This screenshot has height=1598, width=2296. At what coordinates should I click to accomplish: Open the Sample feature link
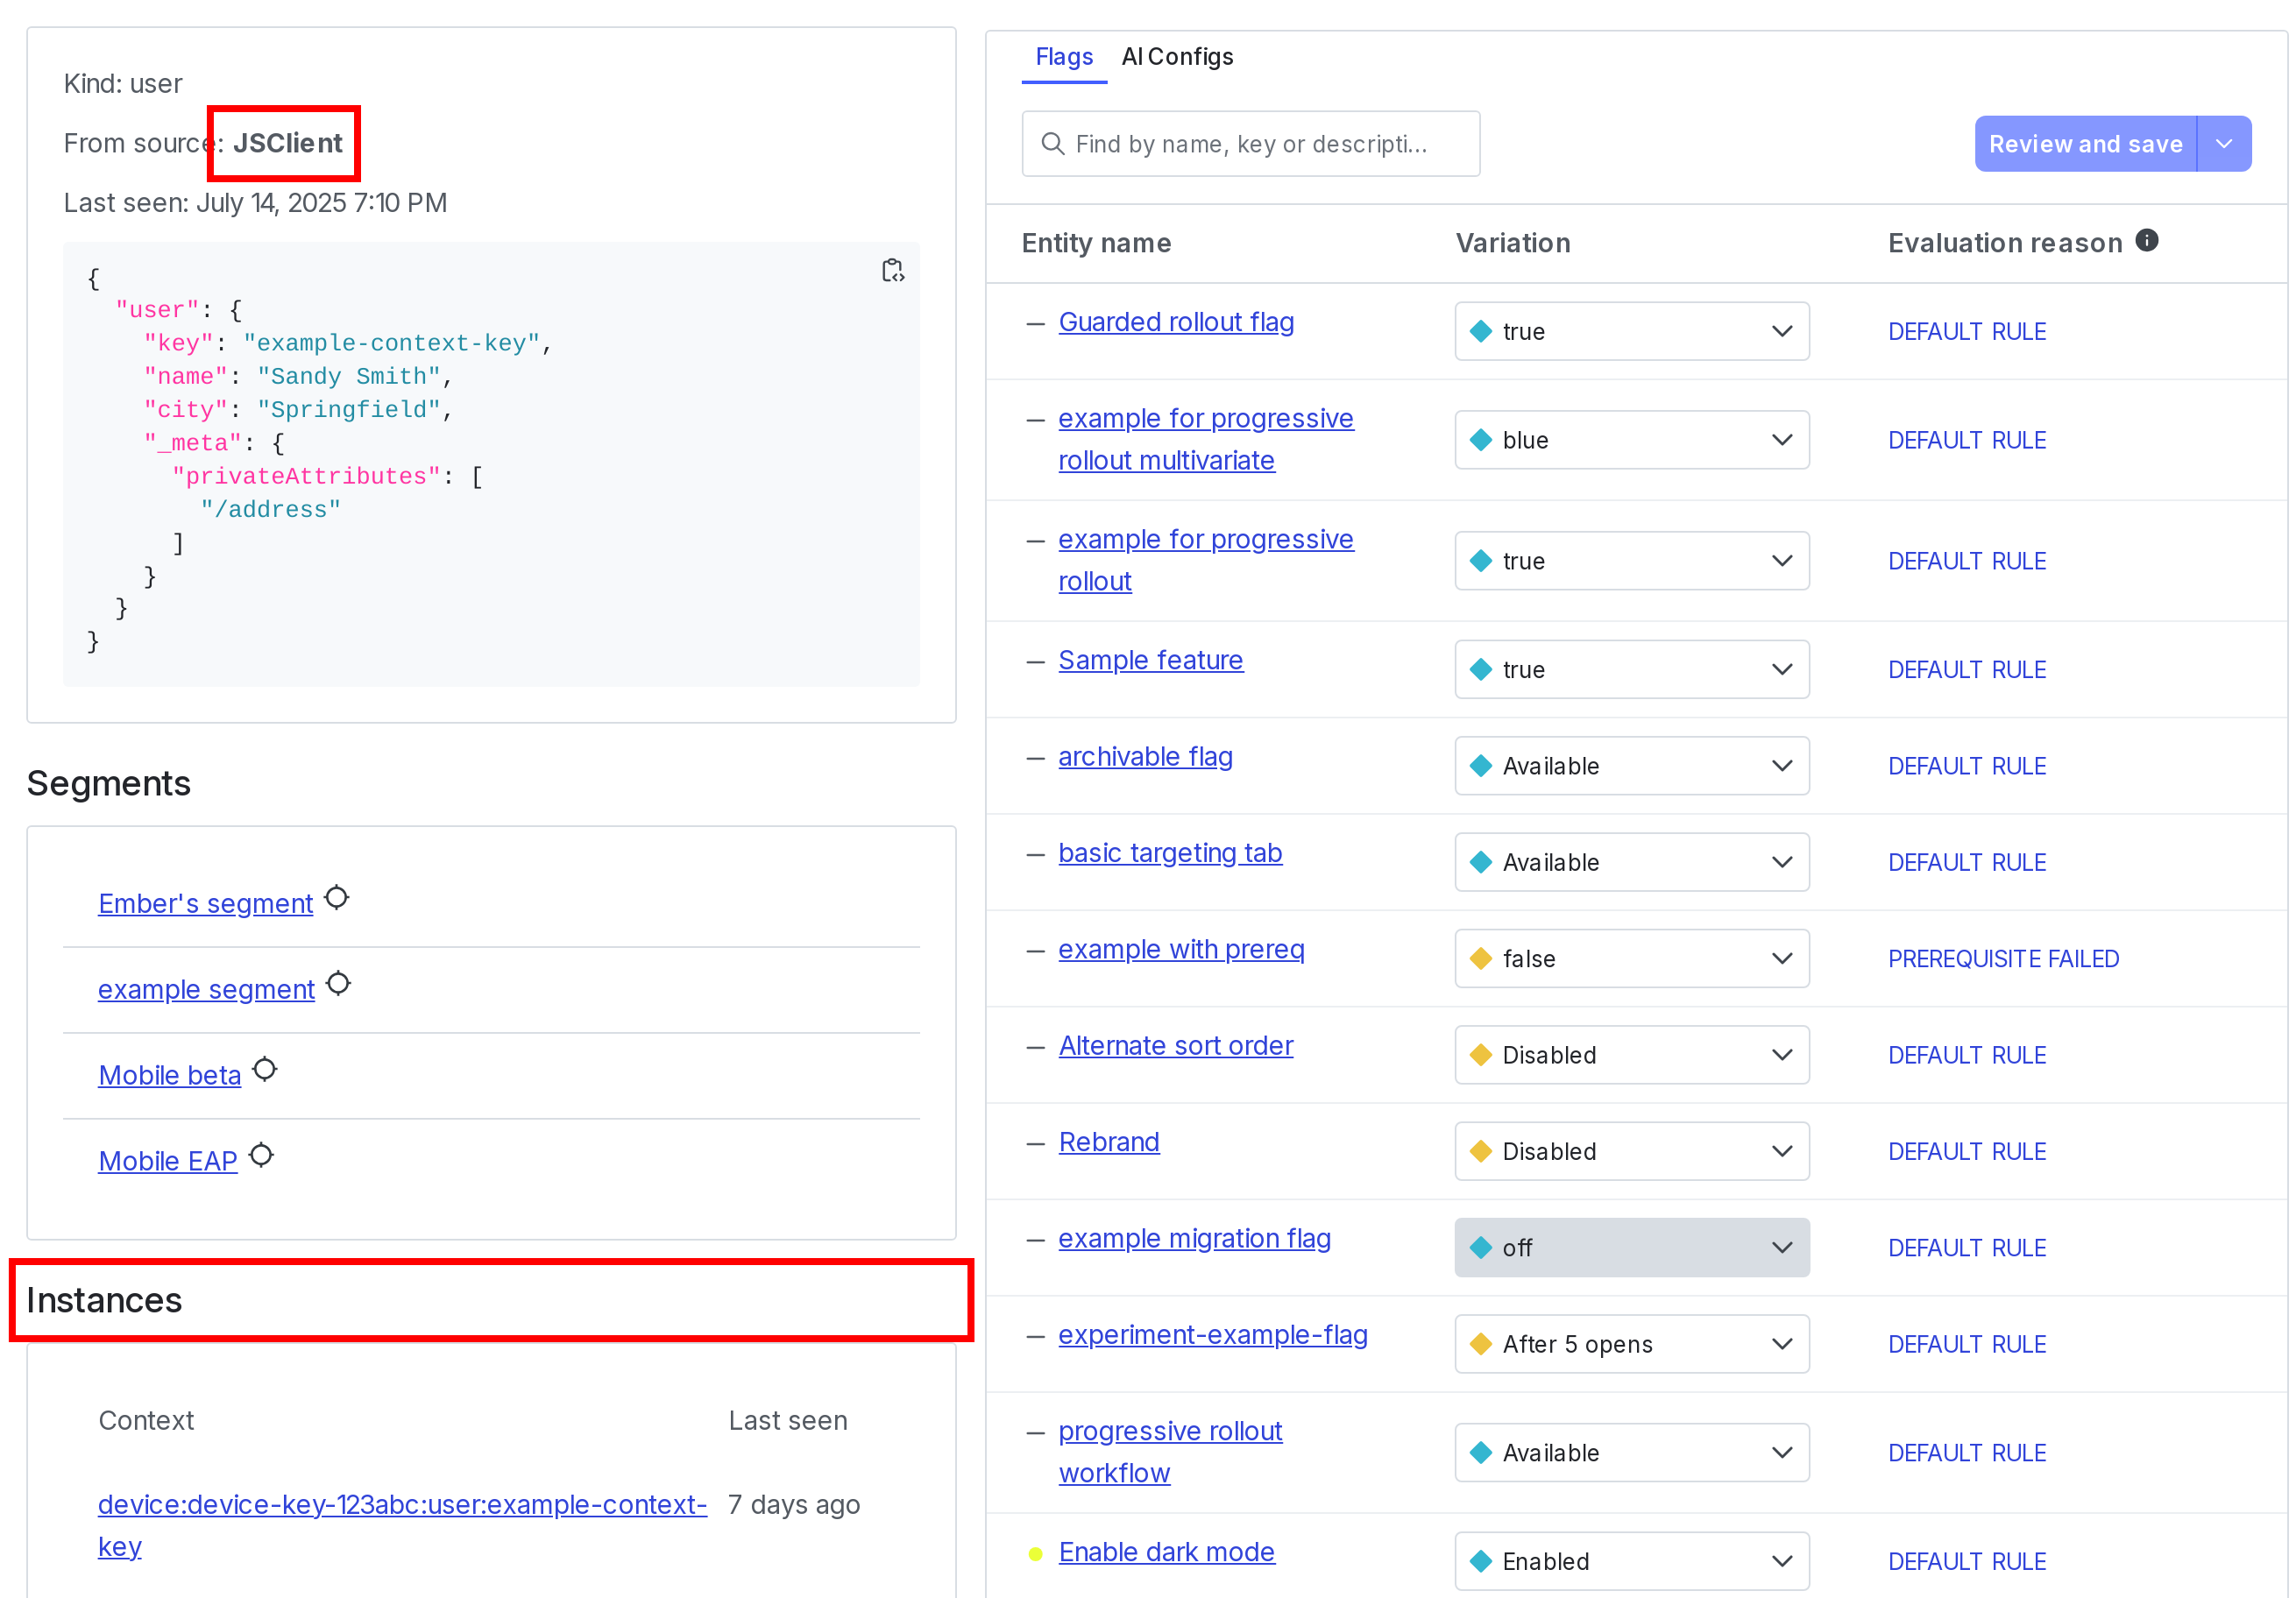(x=1151, y=660)
